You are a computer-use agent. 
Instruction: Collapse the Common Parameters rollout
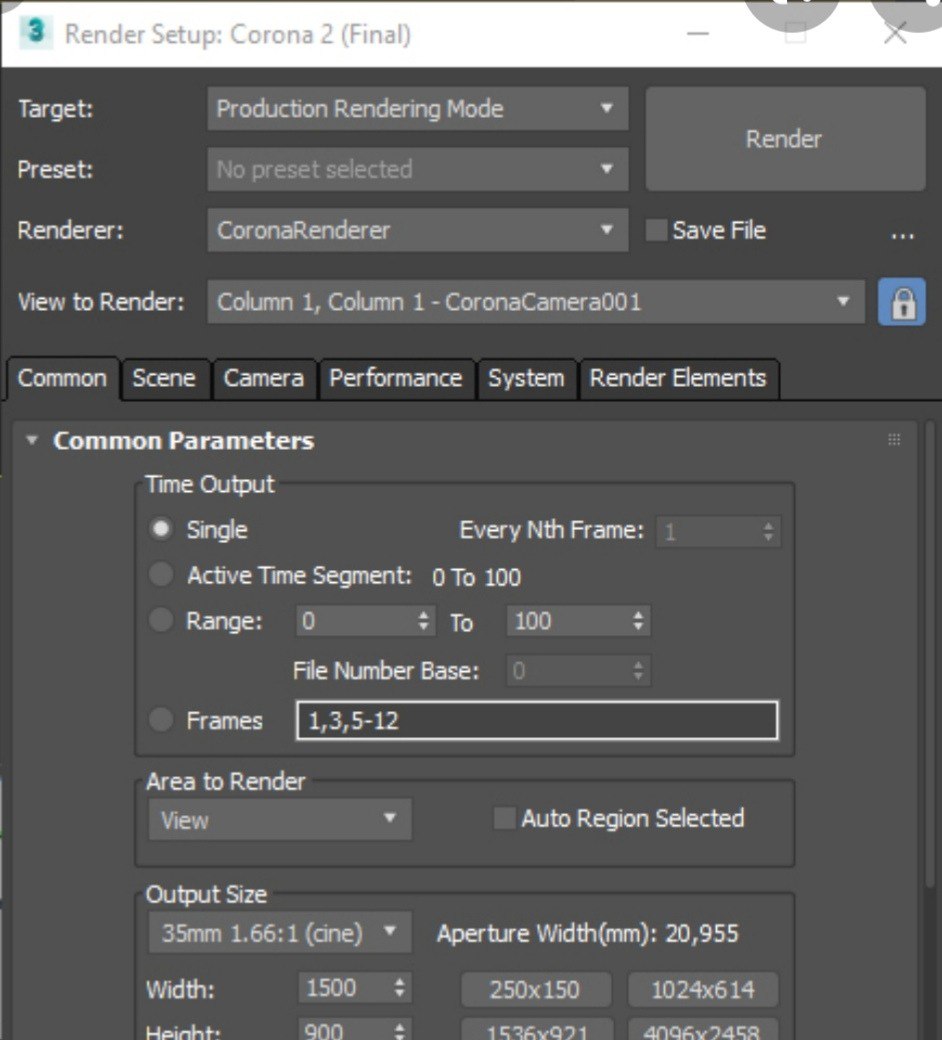[x=32, y=440]
